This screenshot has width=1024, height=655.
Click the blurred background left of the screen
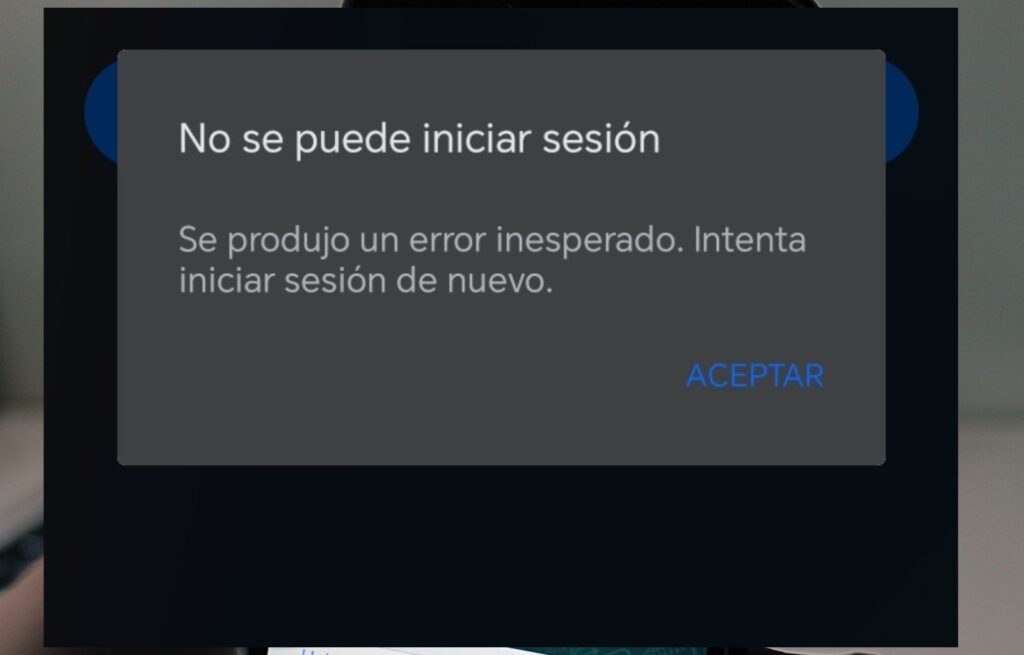click(x=22, y=327)
